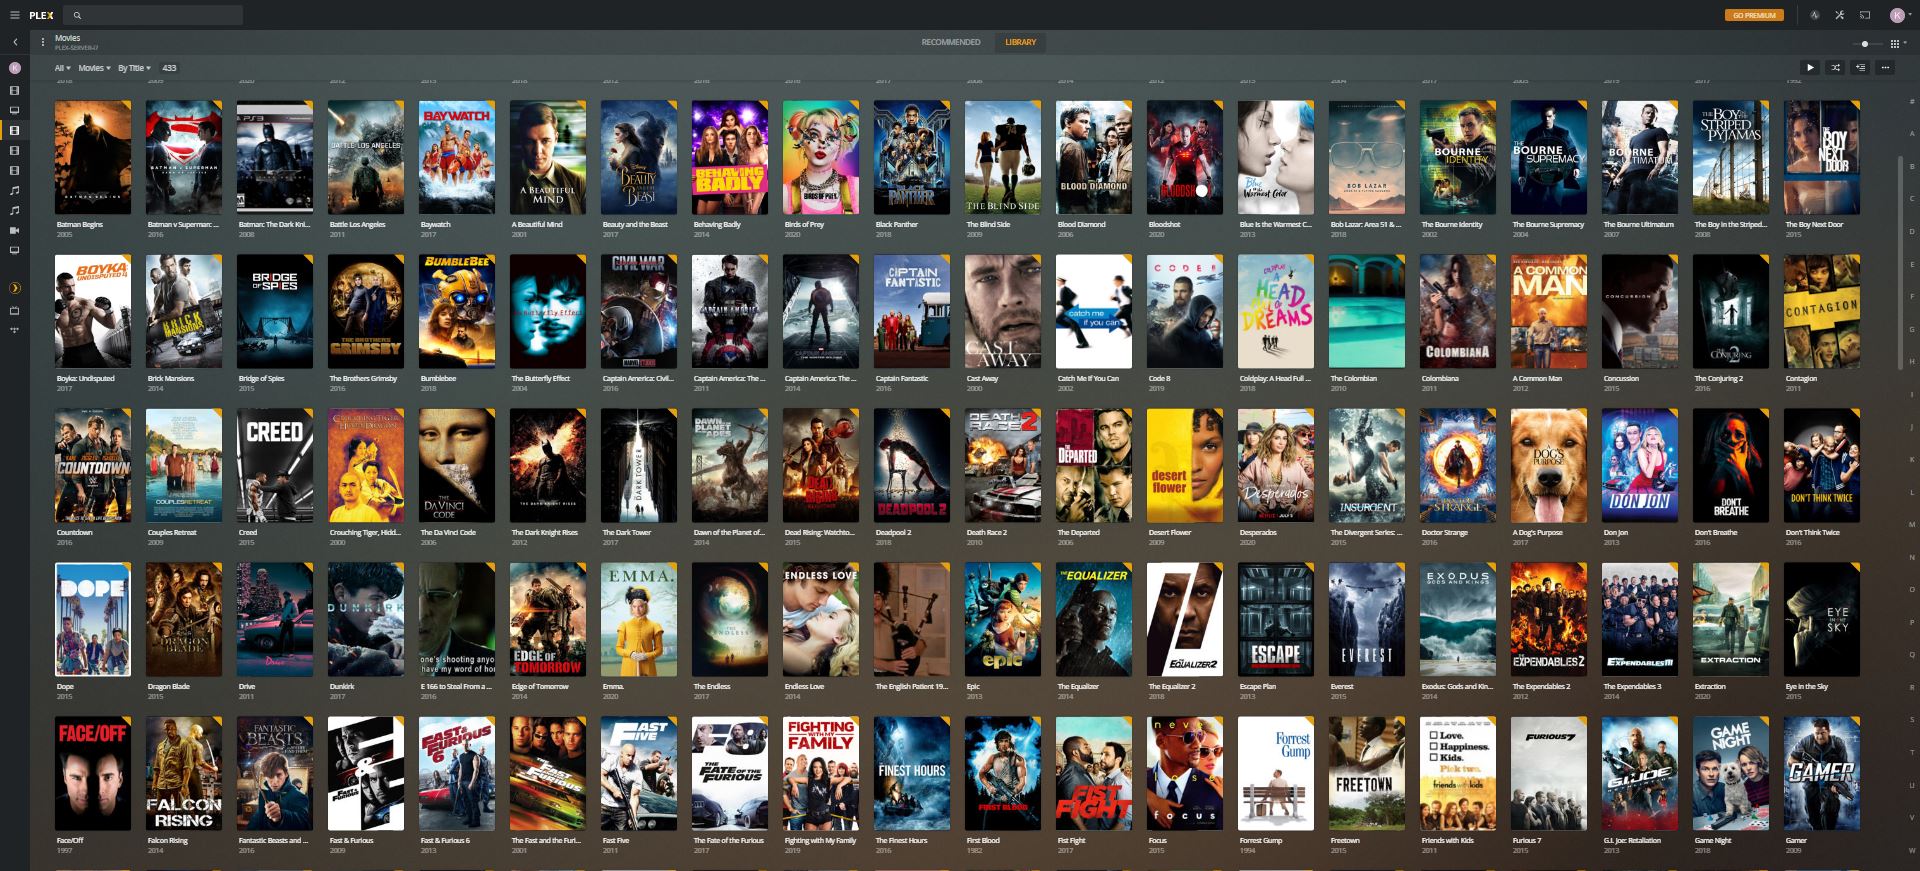
Task: Open the Cast Away poster
Action: click(1003, 311)
